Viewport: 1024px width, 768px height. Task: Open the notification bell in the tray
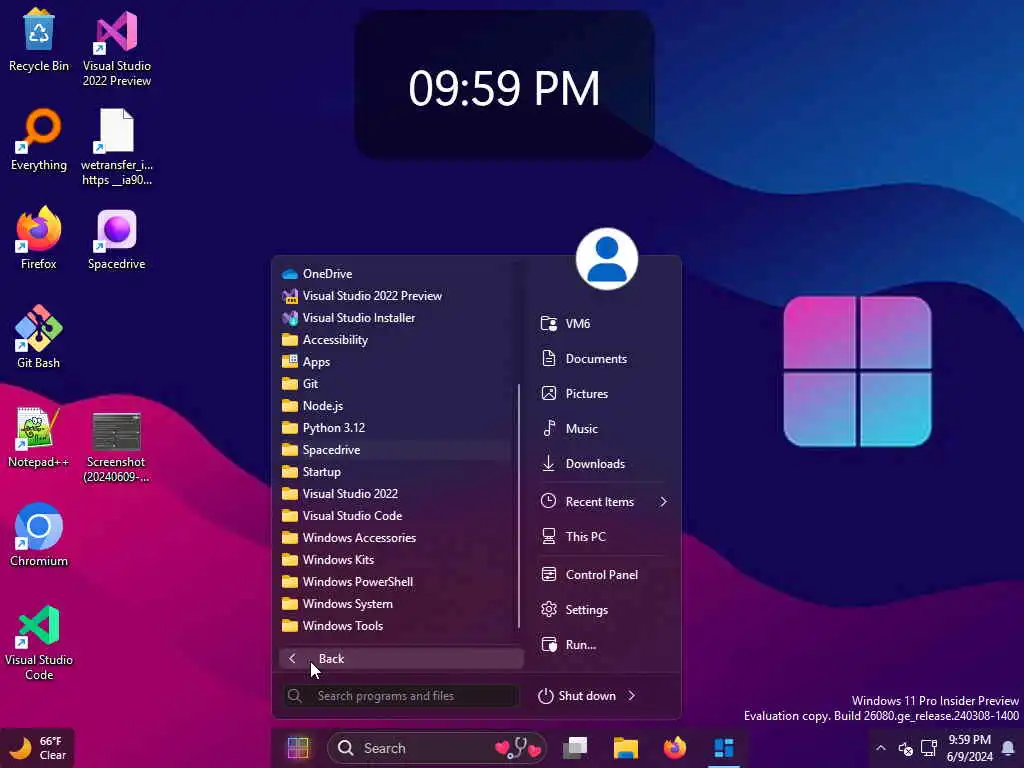[x=1008, y=748]
